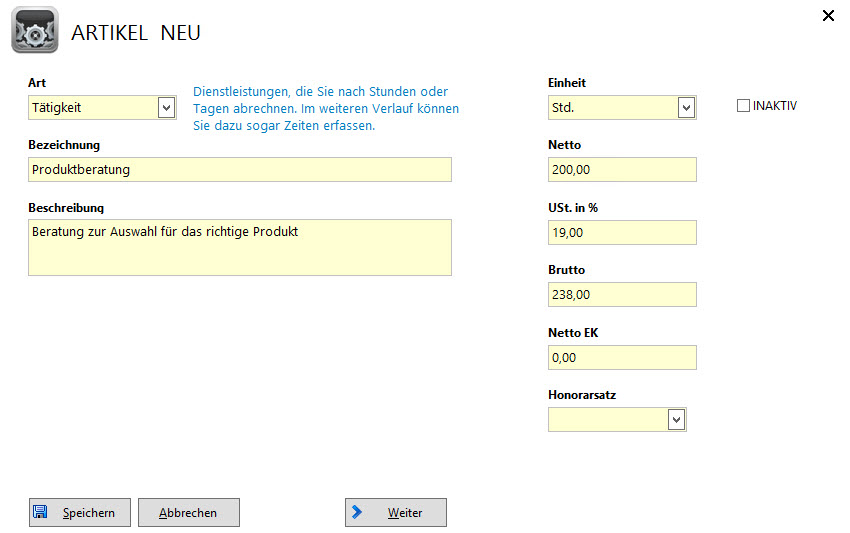The width and height of the screenshot is (850, 533).
Task: Click the INAKTIV label text
Action: [x=774, y=106]
